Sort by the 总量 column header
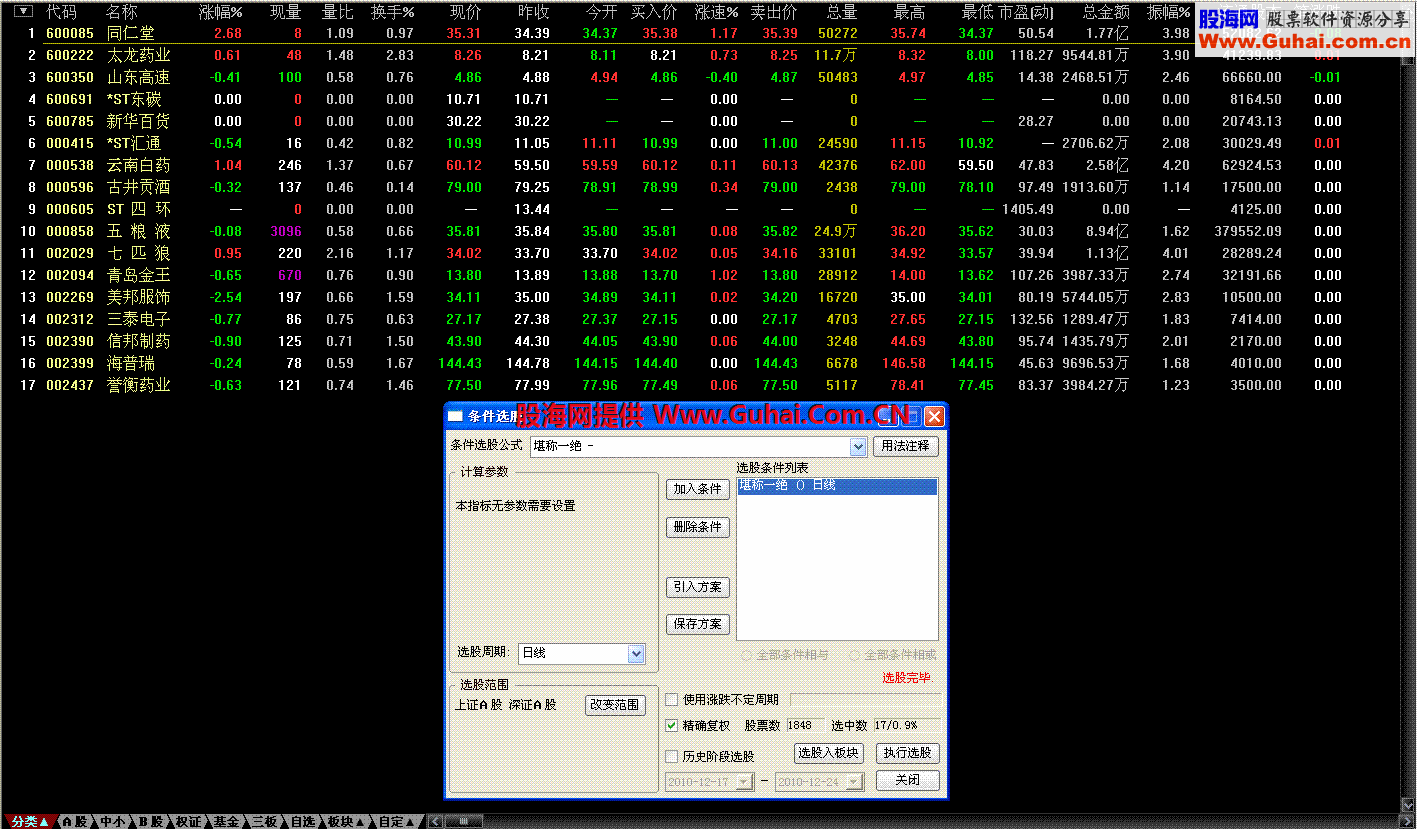Viewport: 1417px width, 829px height. pos(842,12)
